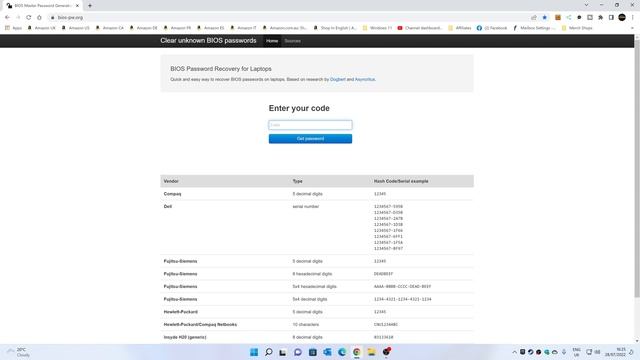
Task: Switch to the Chrome taskbar icon
Action: click(357, 352)
